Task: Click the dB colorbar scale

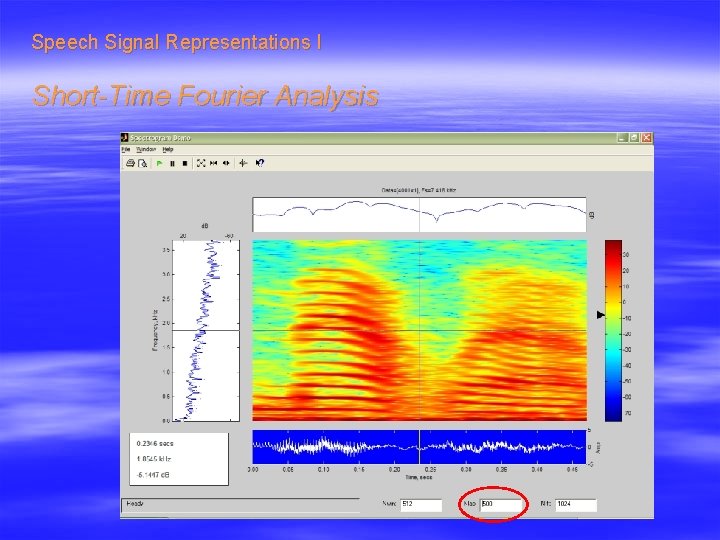Action: click(613, 330)
